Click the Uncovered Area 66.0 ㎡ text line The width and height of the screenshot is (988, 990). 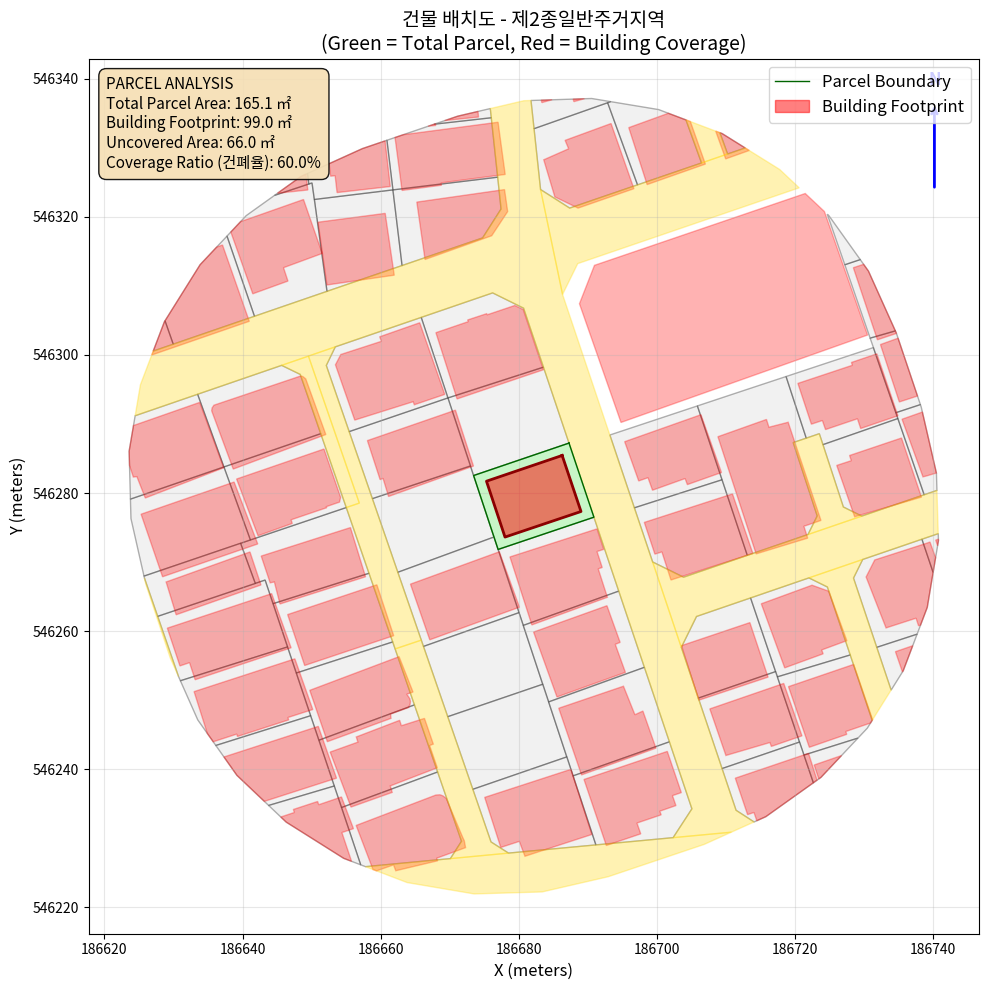pos(184,143)
